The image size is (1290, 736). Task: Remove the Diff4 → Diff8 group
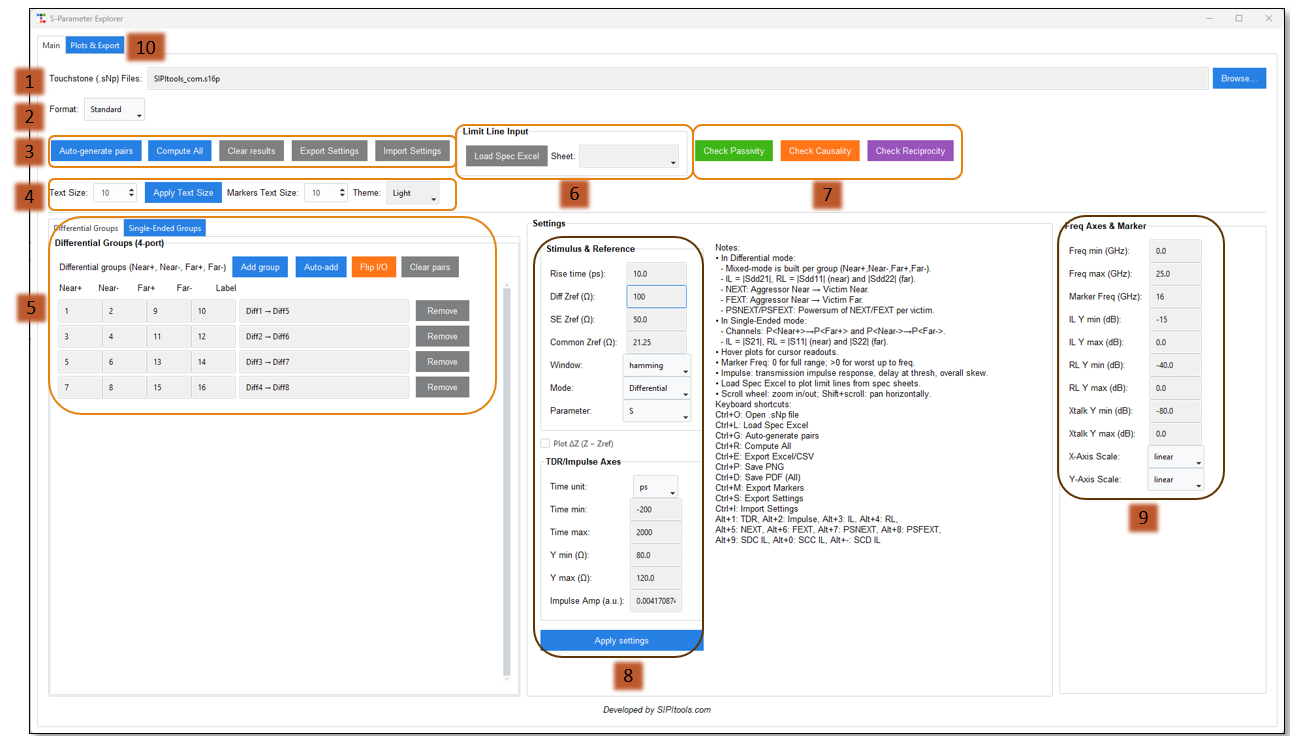[x=442, y=387]
